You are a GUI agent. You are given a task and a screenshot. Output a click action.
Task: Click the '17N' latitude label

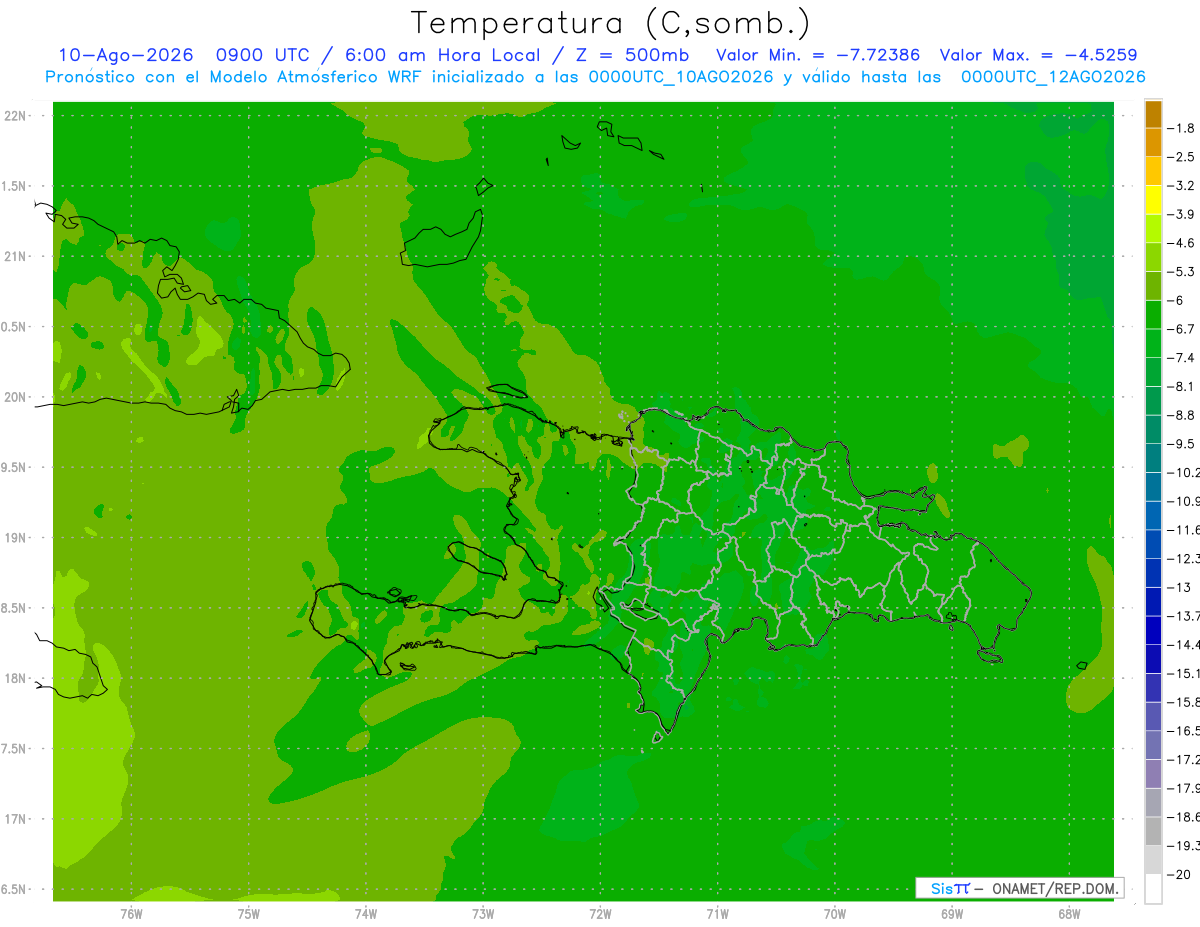15,819
